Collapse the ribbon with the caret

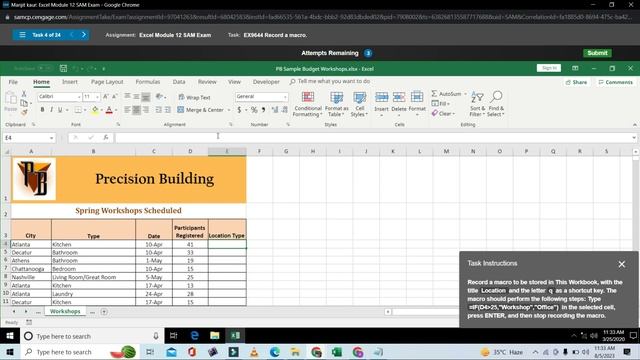(634, 125)
